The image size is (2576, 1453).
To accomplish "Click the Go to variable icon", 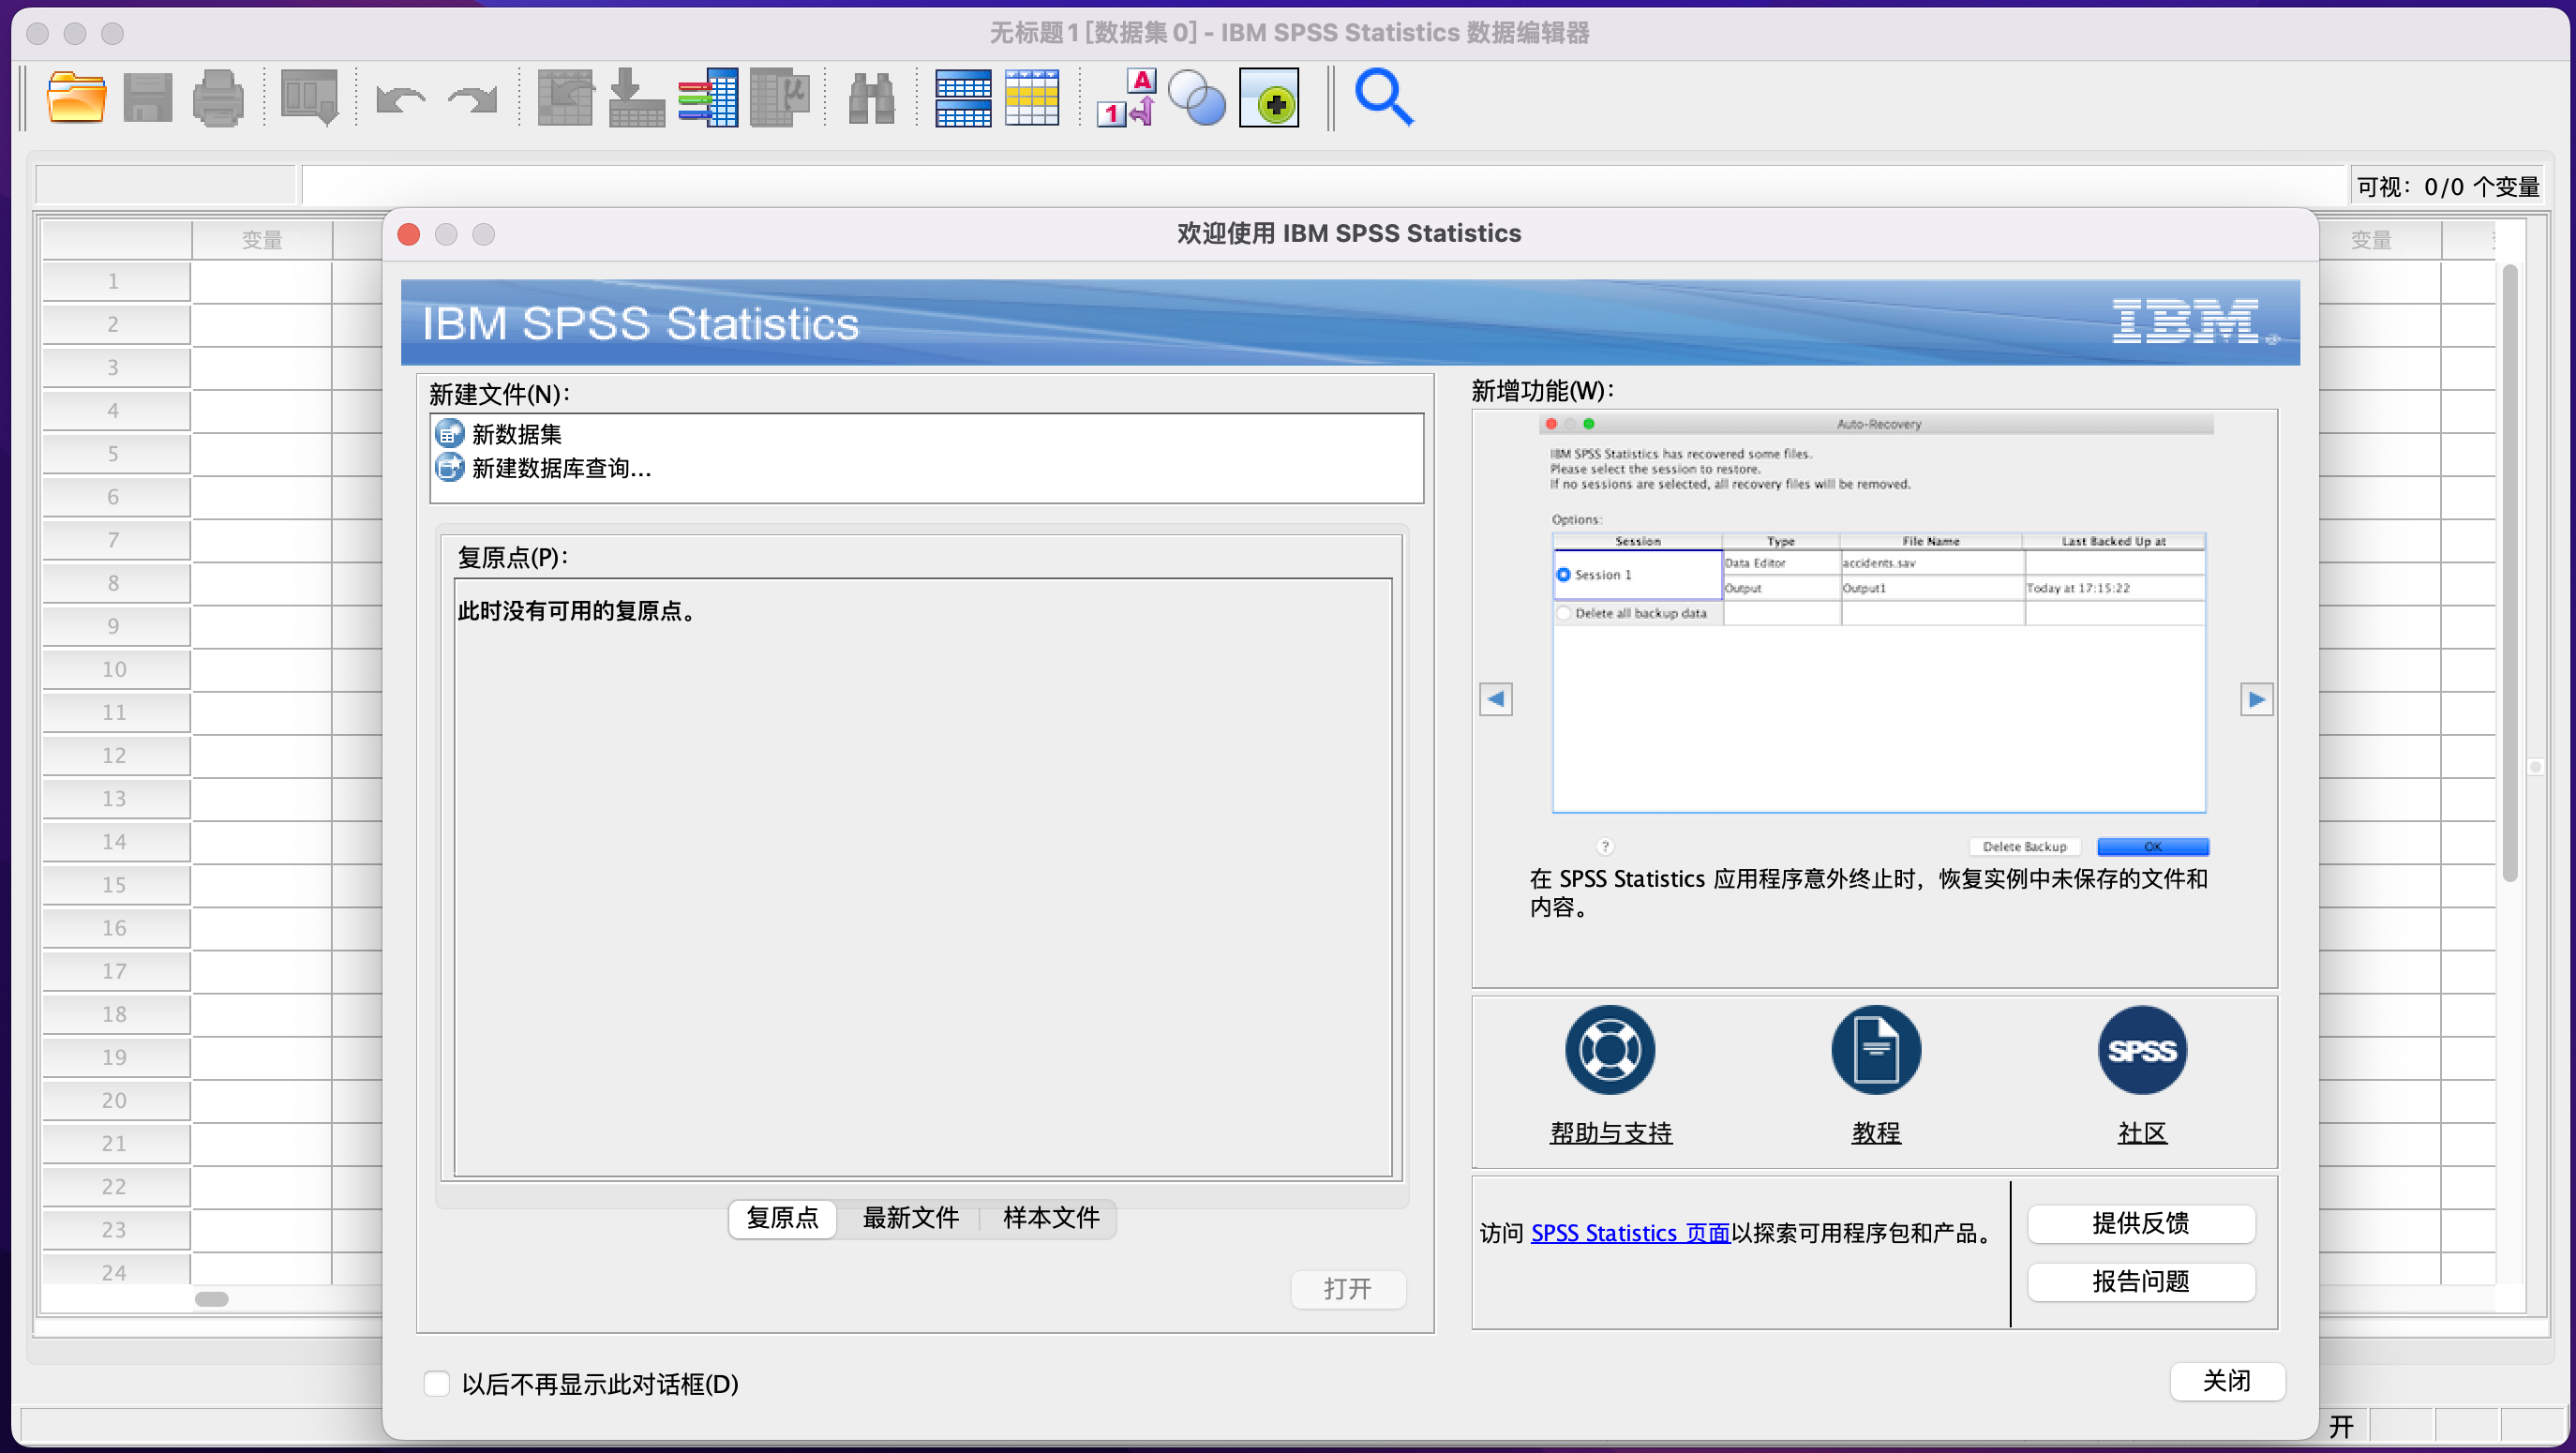I will click(x=637, y=98).
